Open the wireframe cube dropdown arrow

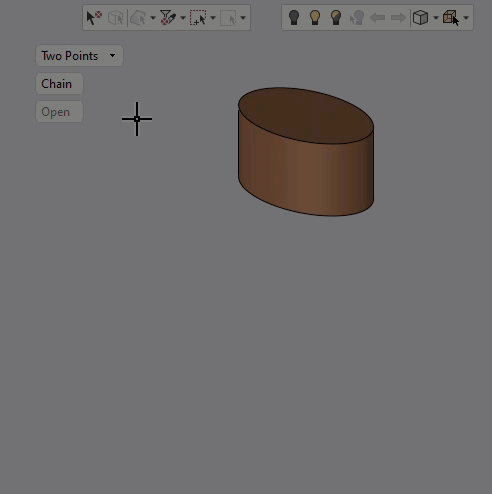466,18
